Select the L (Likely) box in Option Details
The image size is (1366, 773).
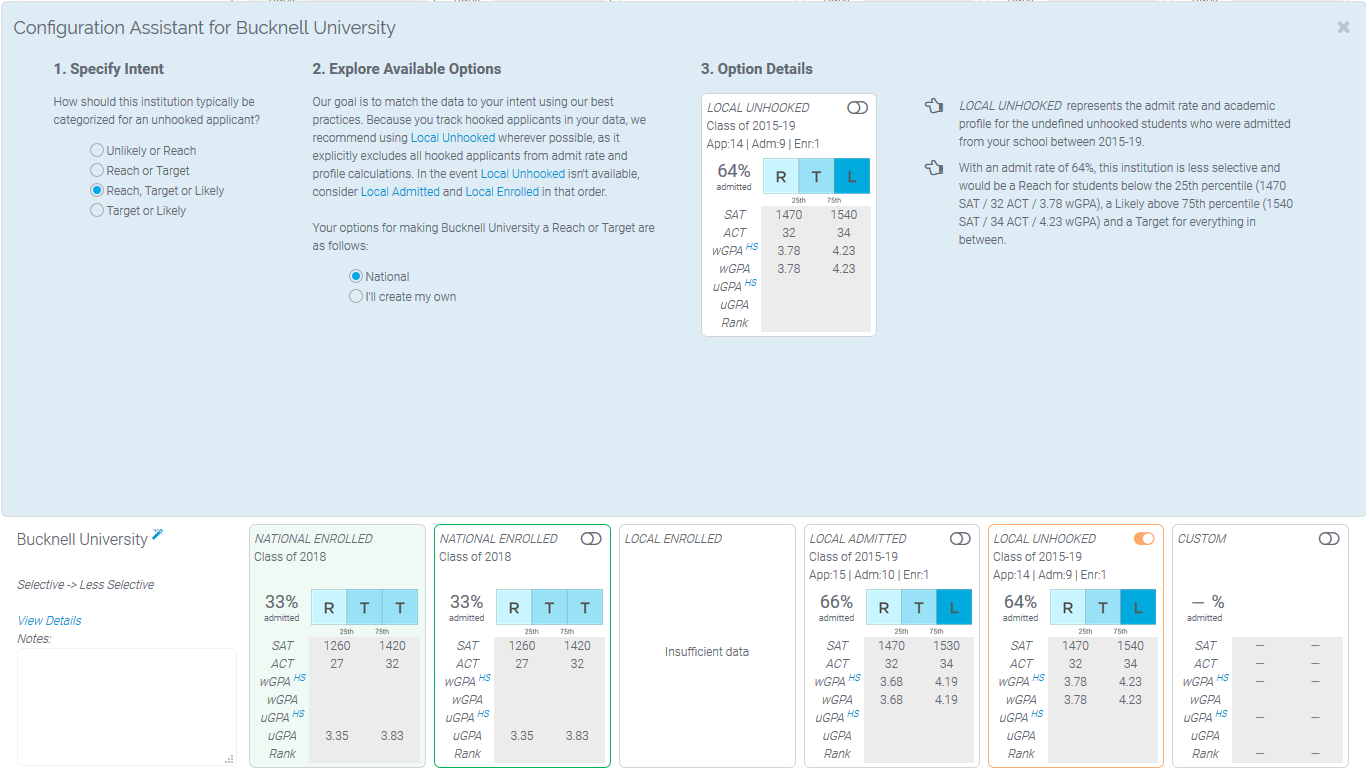tap(852, 176)
